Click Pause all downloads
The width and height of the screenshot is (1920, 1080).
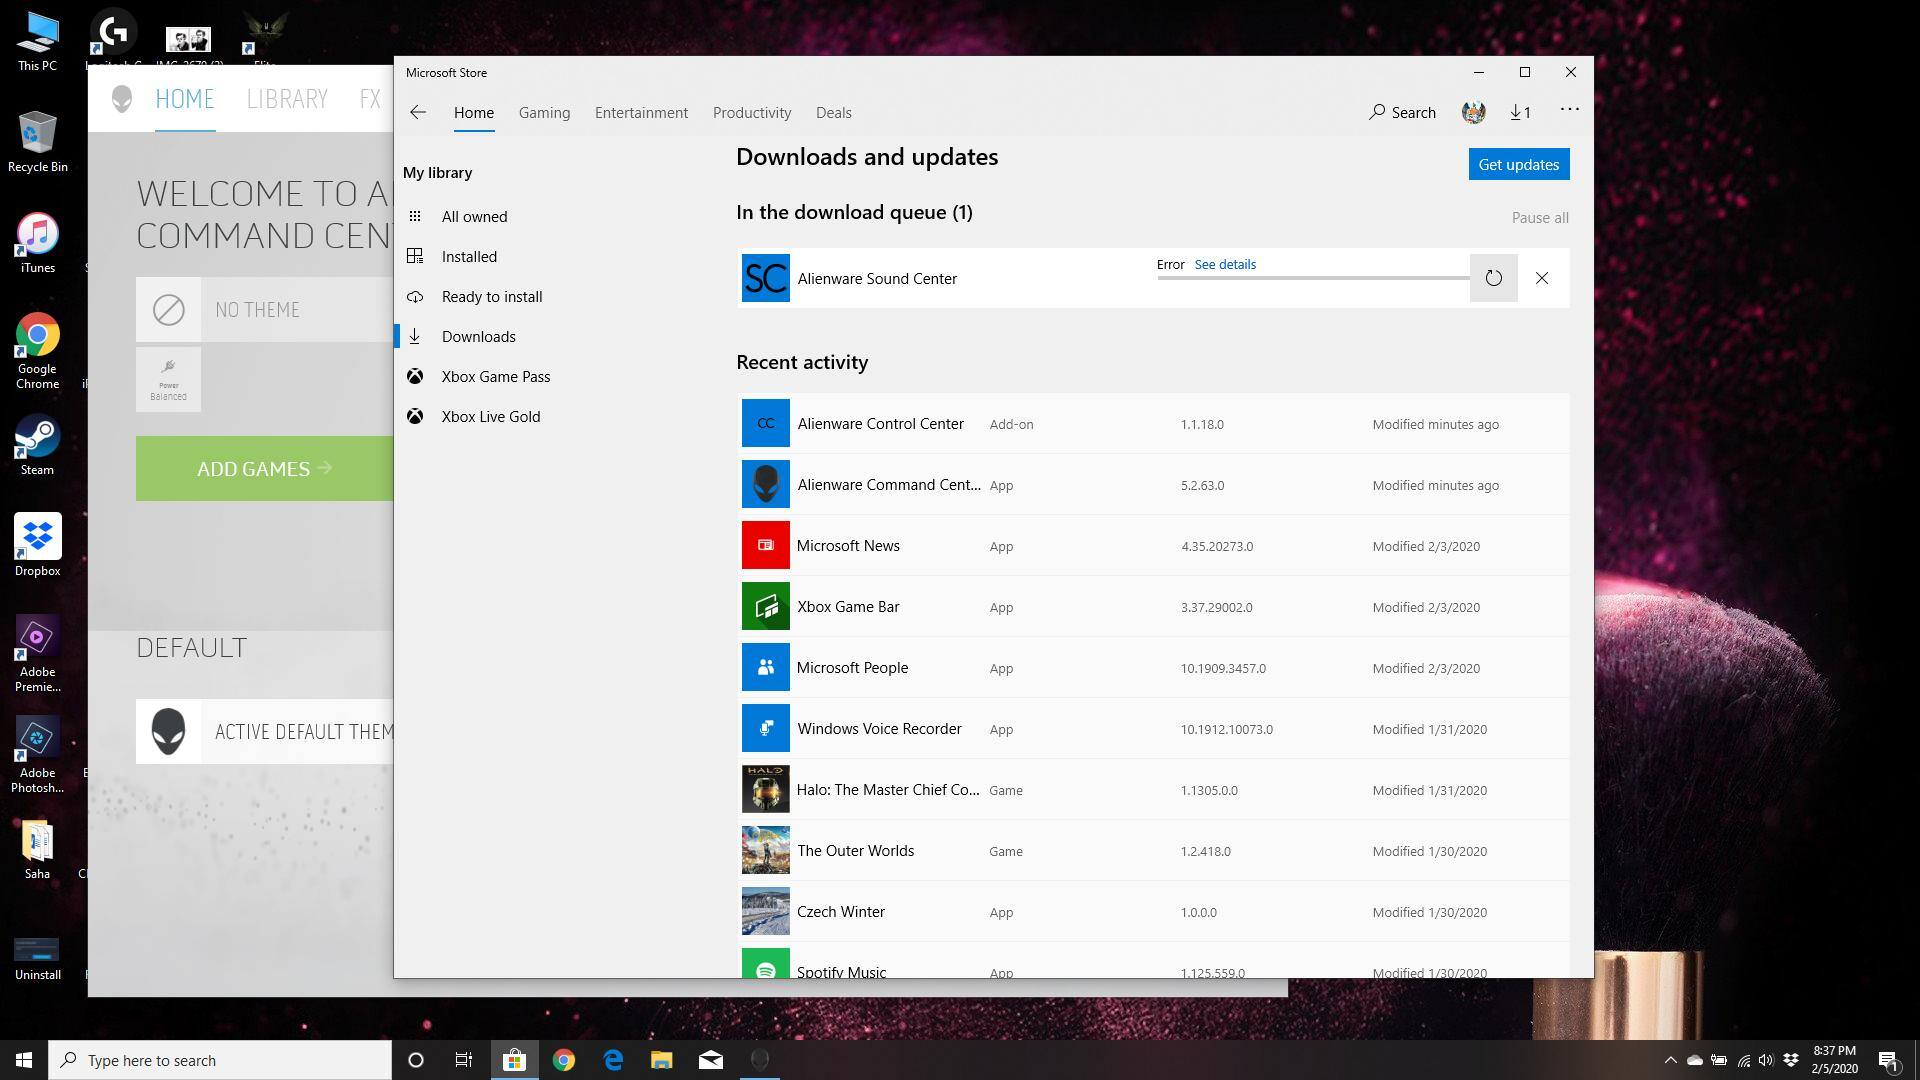[x=1539, y=218]
